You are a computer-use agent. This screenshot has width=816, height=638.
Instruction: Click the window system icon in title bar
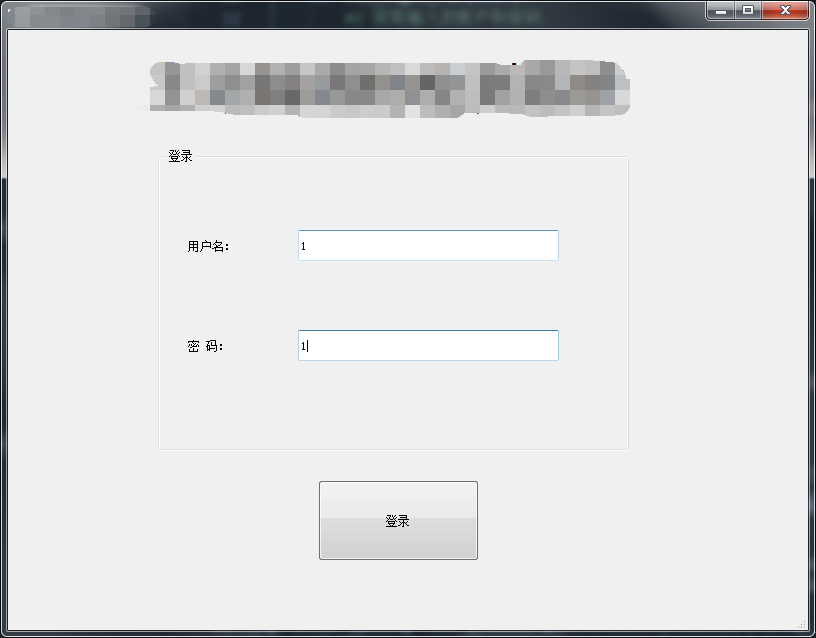tap(9, 11)
